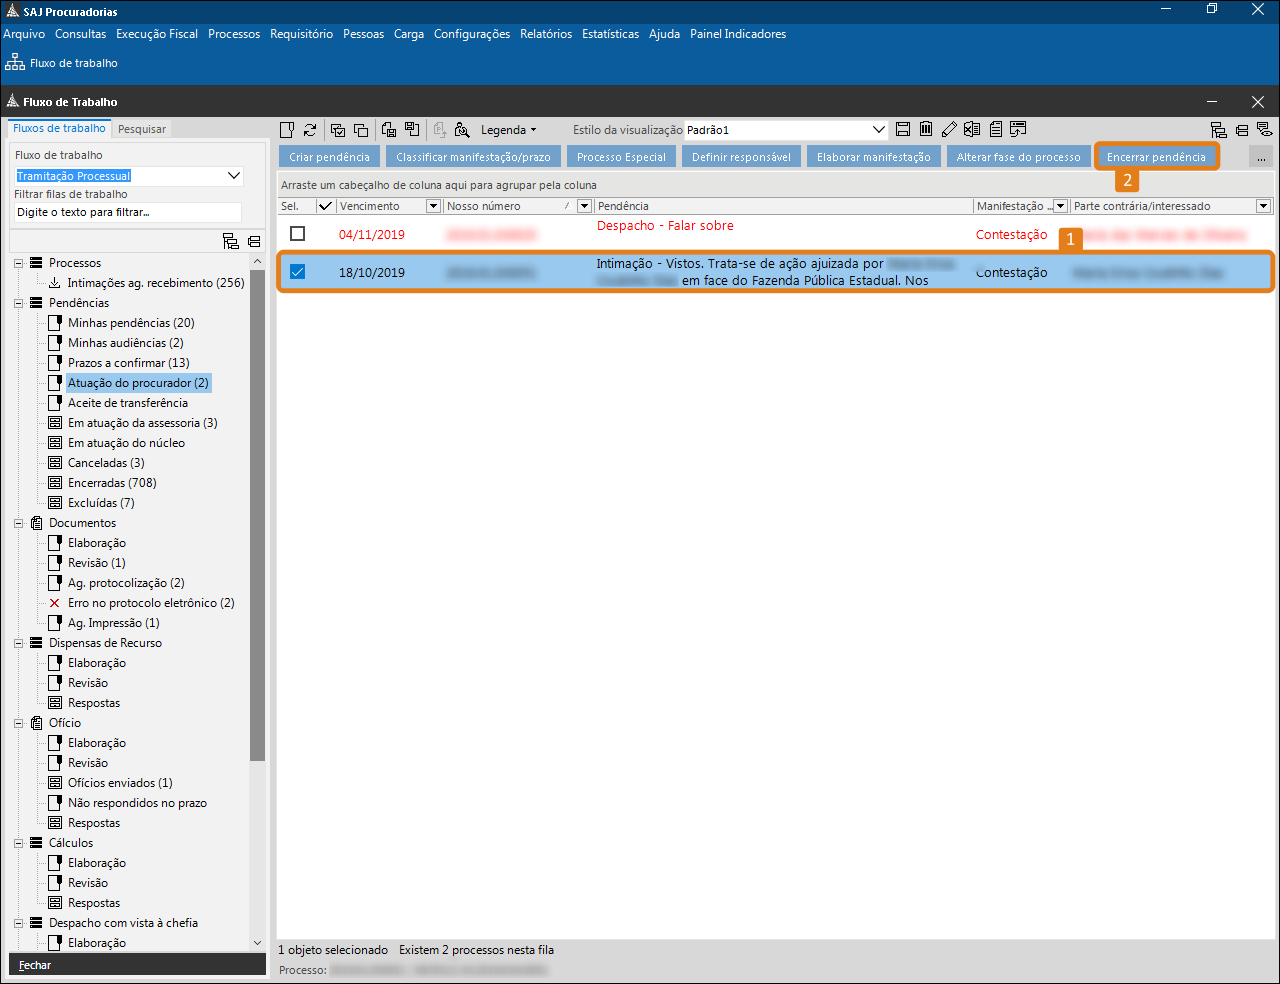Switch to the Pesquisar tab
This screenshot has height=984, width=1280.
[x=142, y=129]
